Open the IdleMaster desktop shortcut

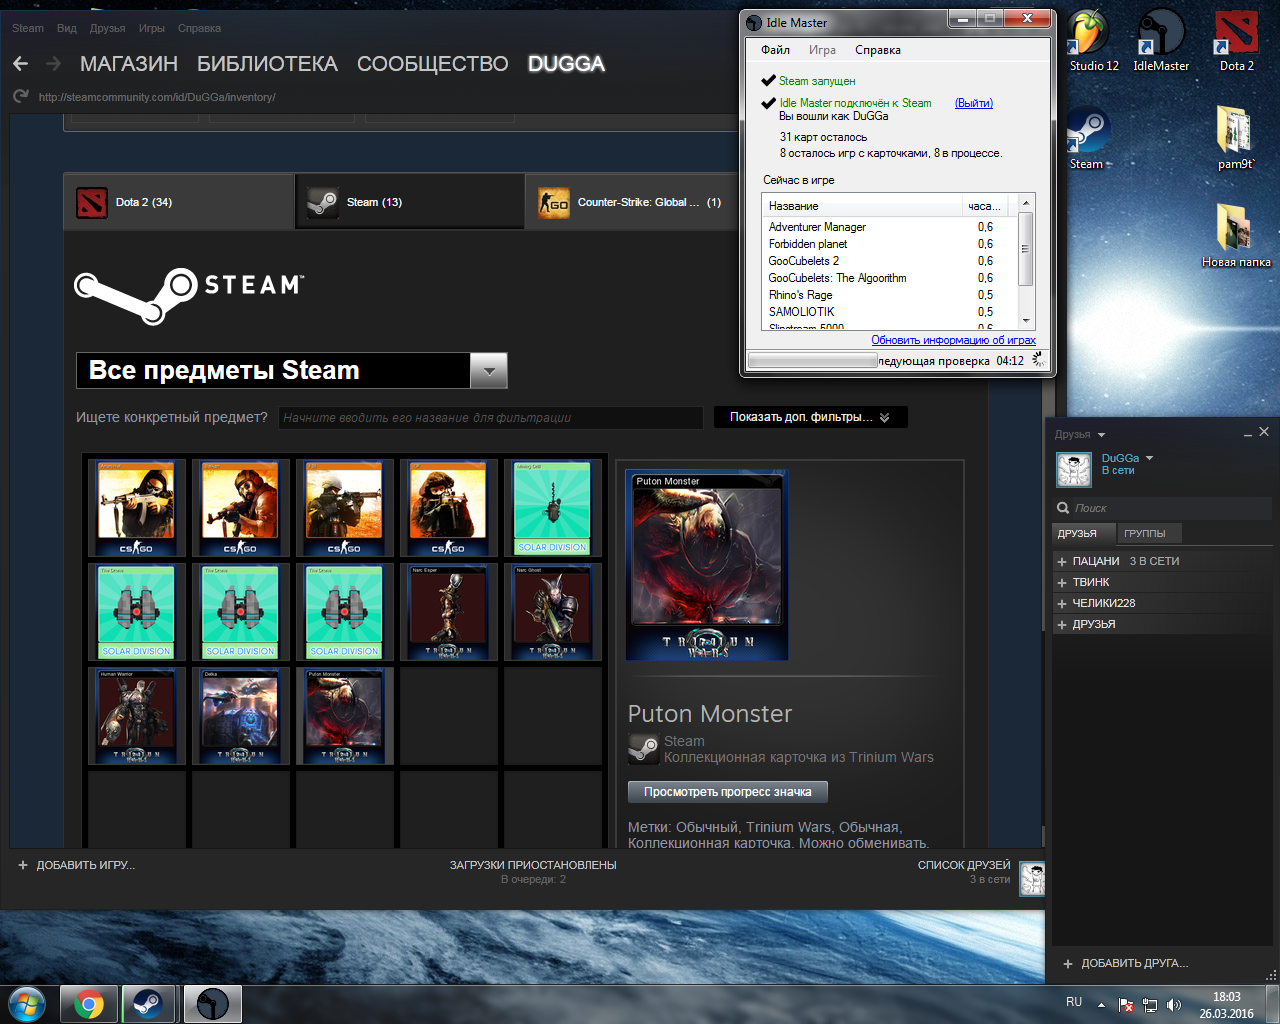coord(1161,41)
